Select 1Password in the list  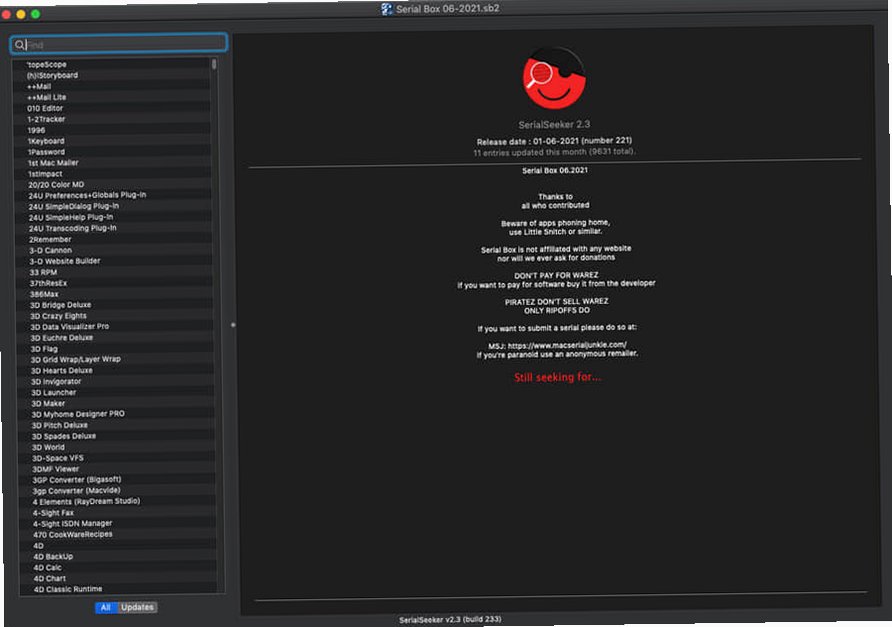click(x=112, y=152)
